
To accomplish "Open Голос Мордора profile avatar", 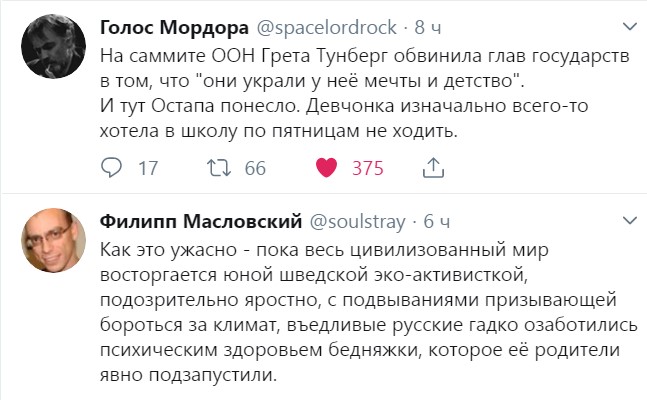I will point(54,46).
